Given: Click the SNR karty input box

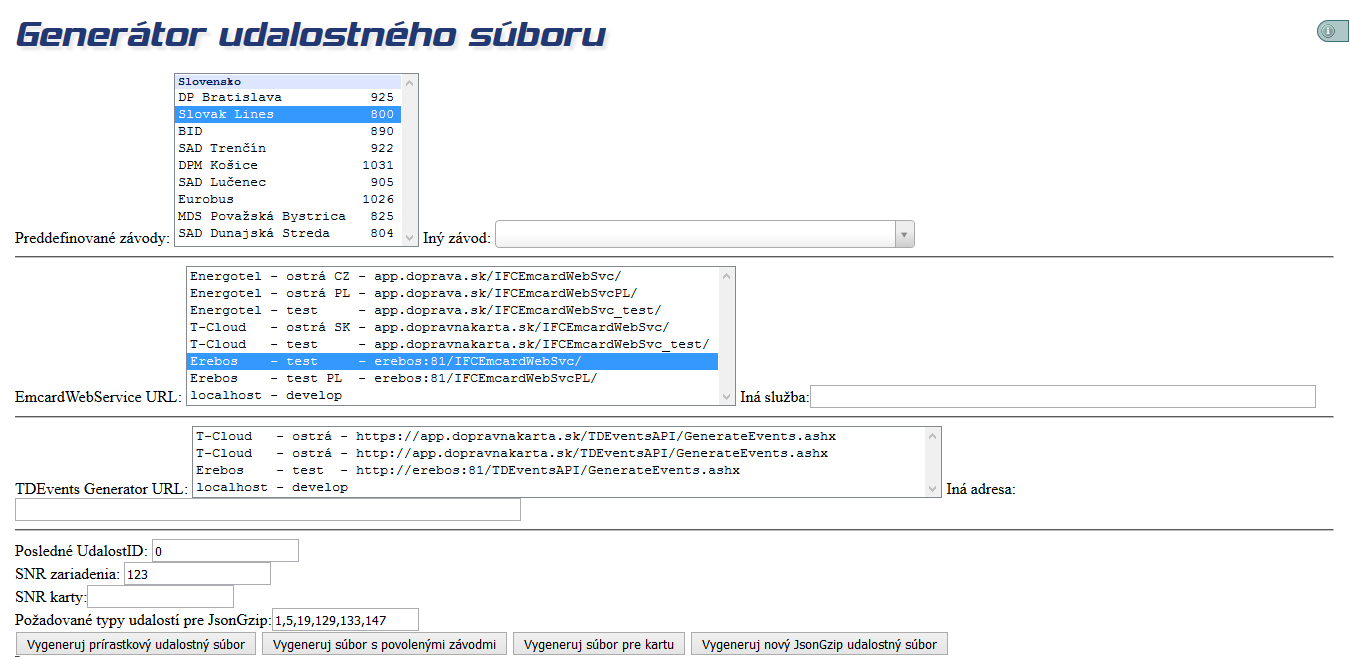Looking at the screenshot, I should [161, 597].
